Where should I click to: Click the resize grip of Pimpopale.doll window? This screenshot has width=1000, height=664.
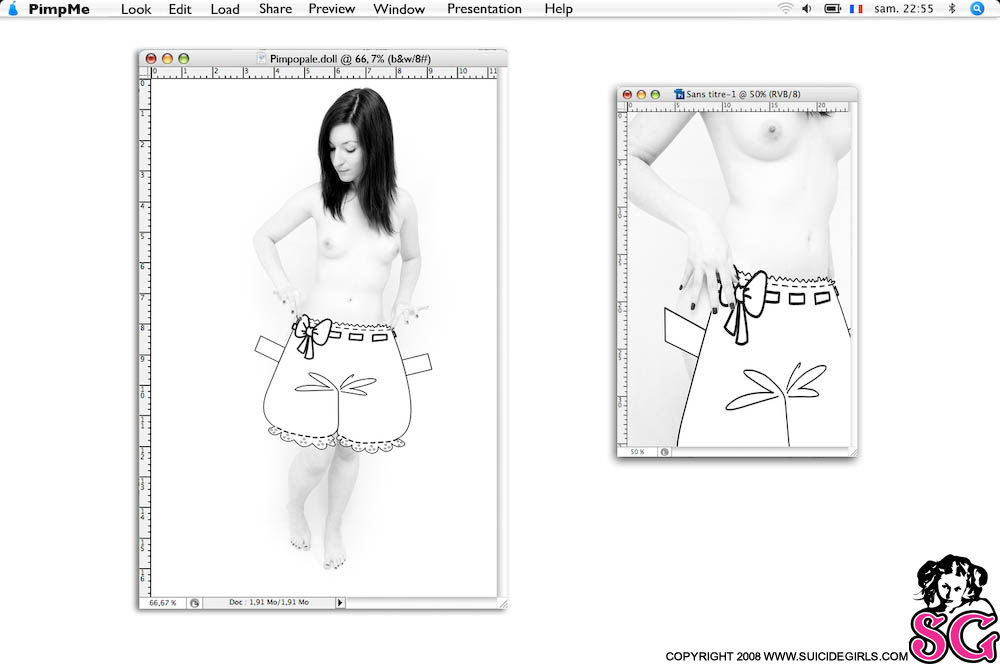(x=503, y=603)
